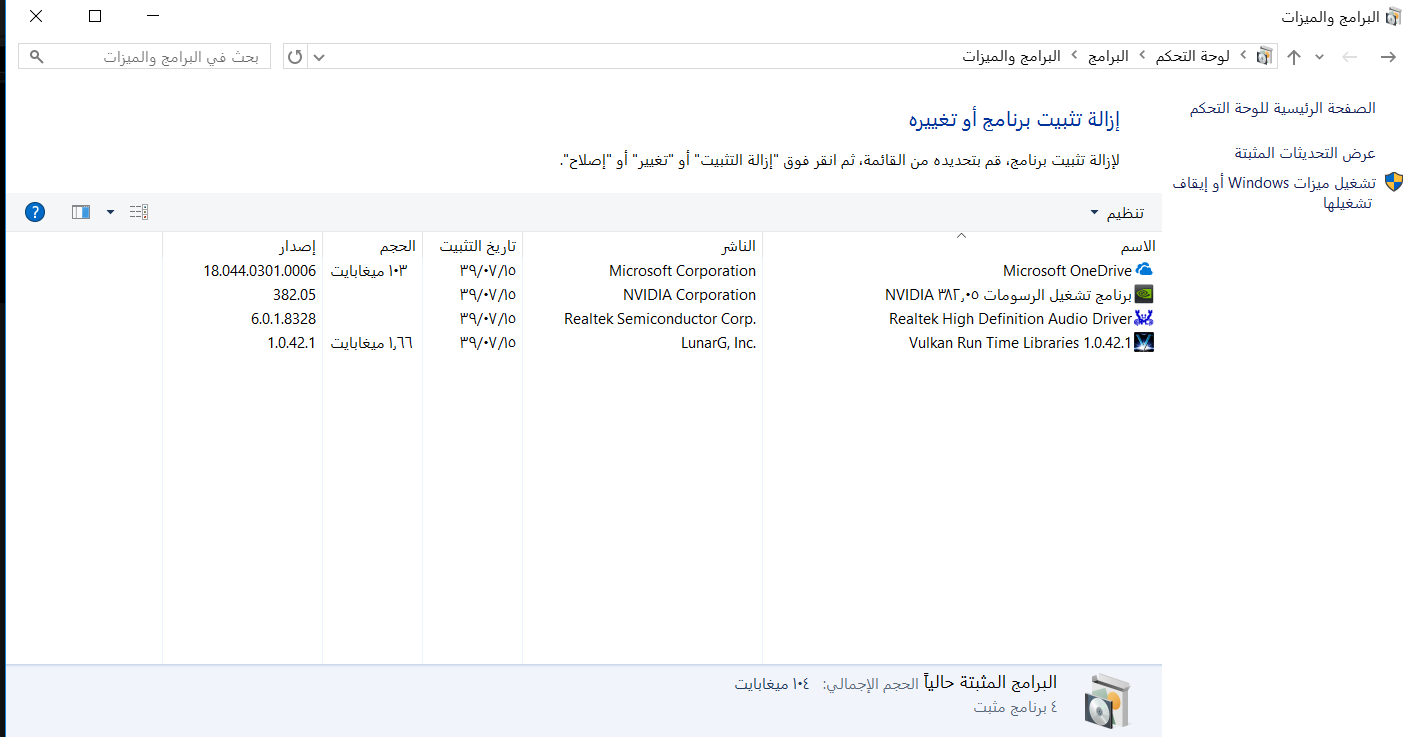
Task: Click total size ١٠٤ ميغابايت in details pane
Action: pos(771,684)
